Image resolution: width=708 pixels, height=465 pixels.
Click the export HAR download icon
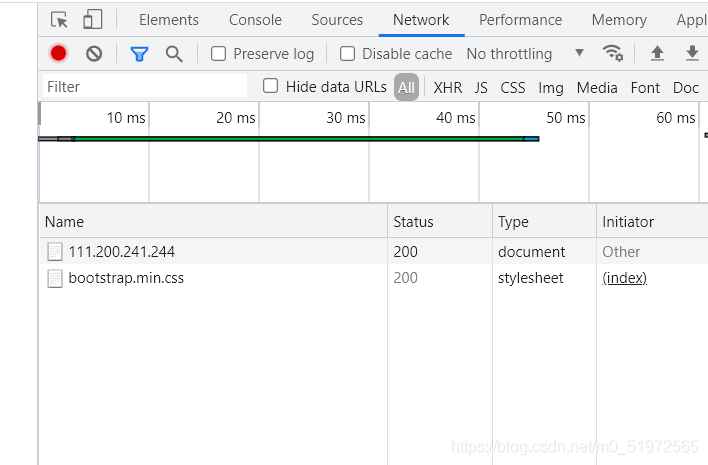[x=692, y=54]
